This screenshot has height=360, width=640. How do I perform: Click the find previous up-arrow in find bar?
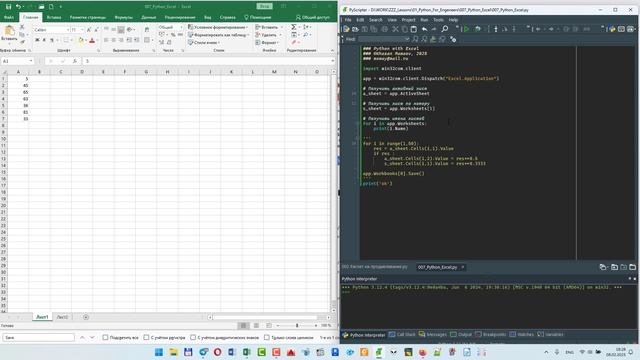82,338
